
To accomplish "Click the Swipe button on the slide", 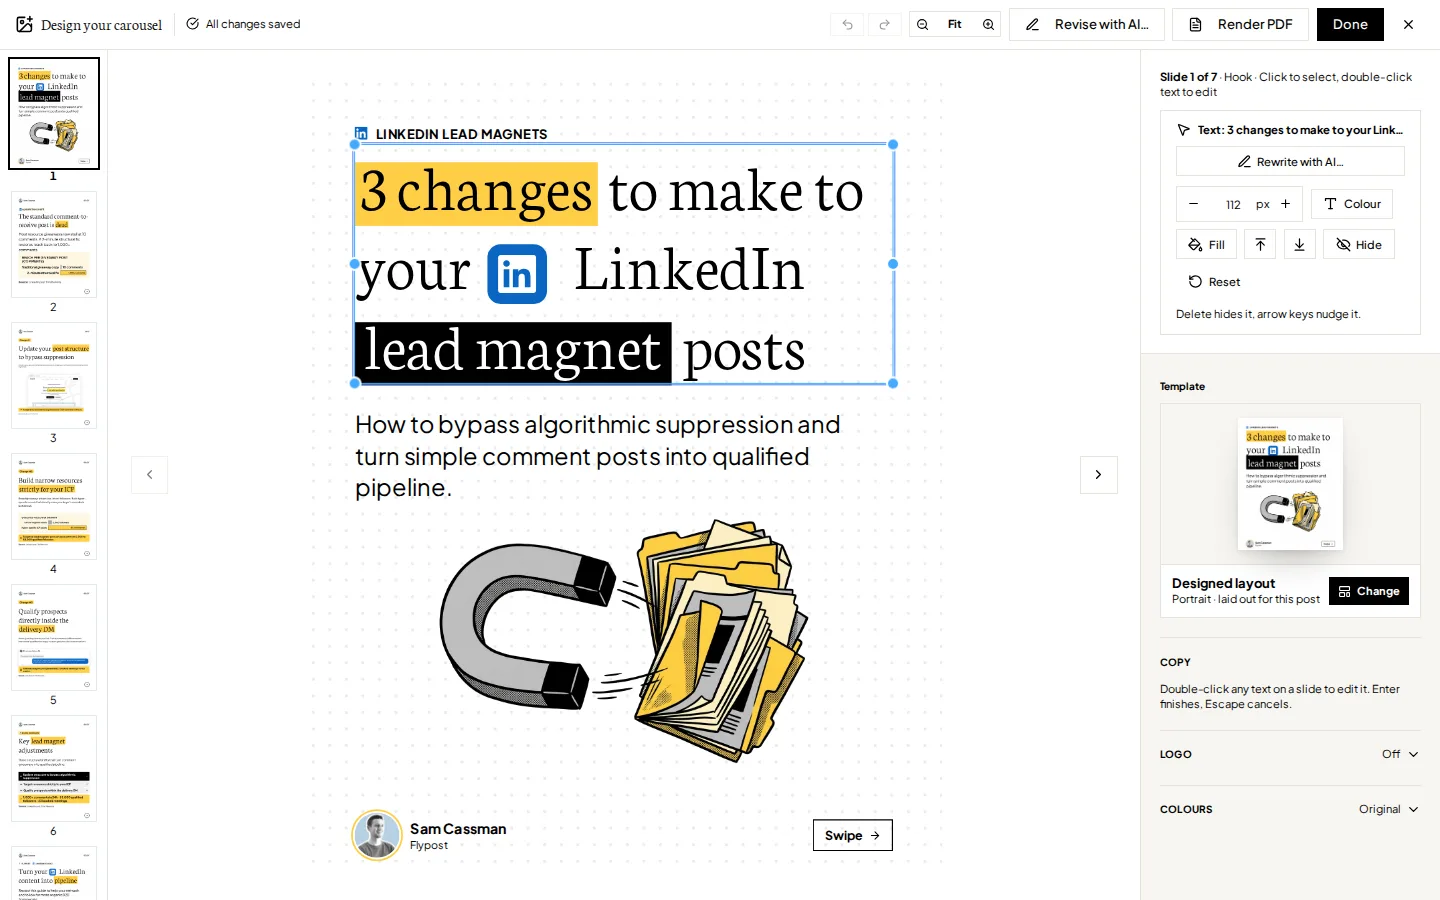I will [x=853, y=835].
